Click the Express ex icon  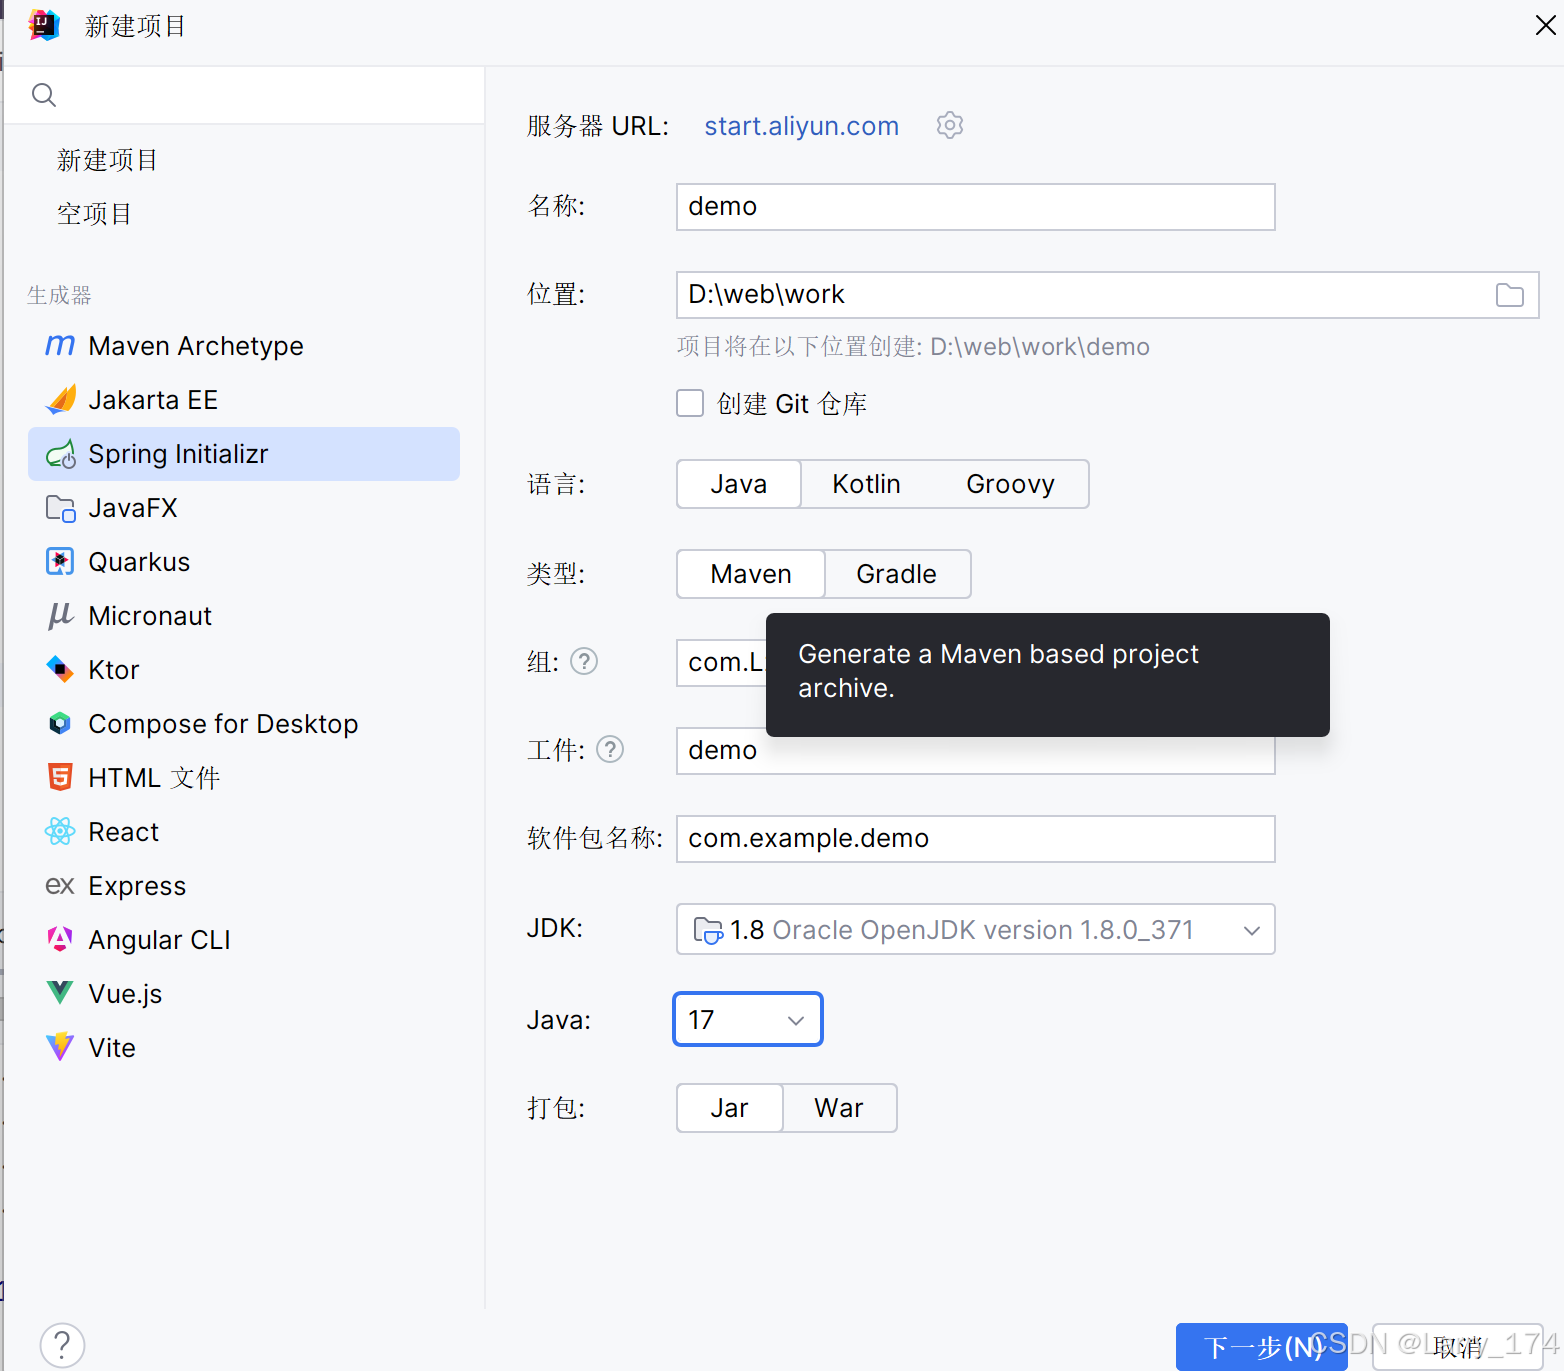60,886
